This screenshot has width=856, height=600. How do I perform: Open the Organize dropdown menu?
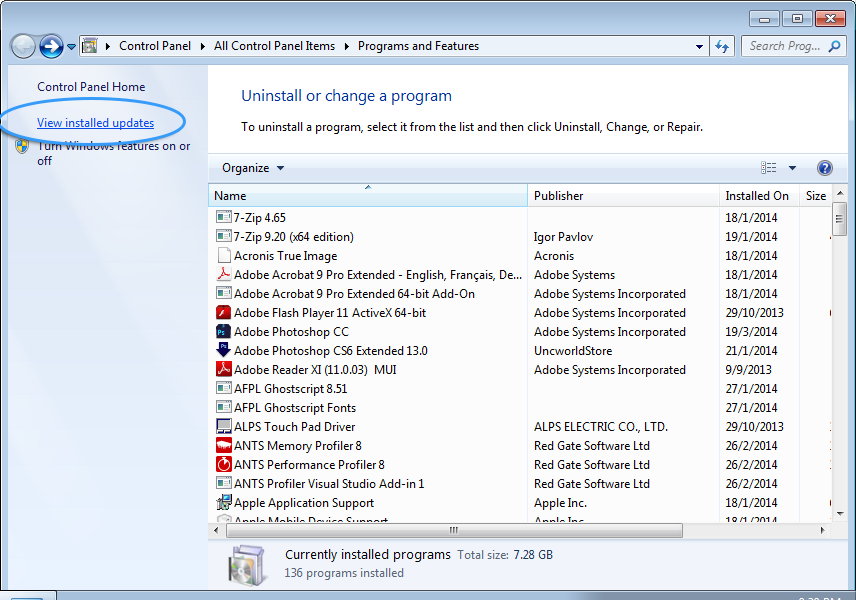[x=253, y=168]
